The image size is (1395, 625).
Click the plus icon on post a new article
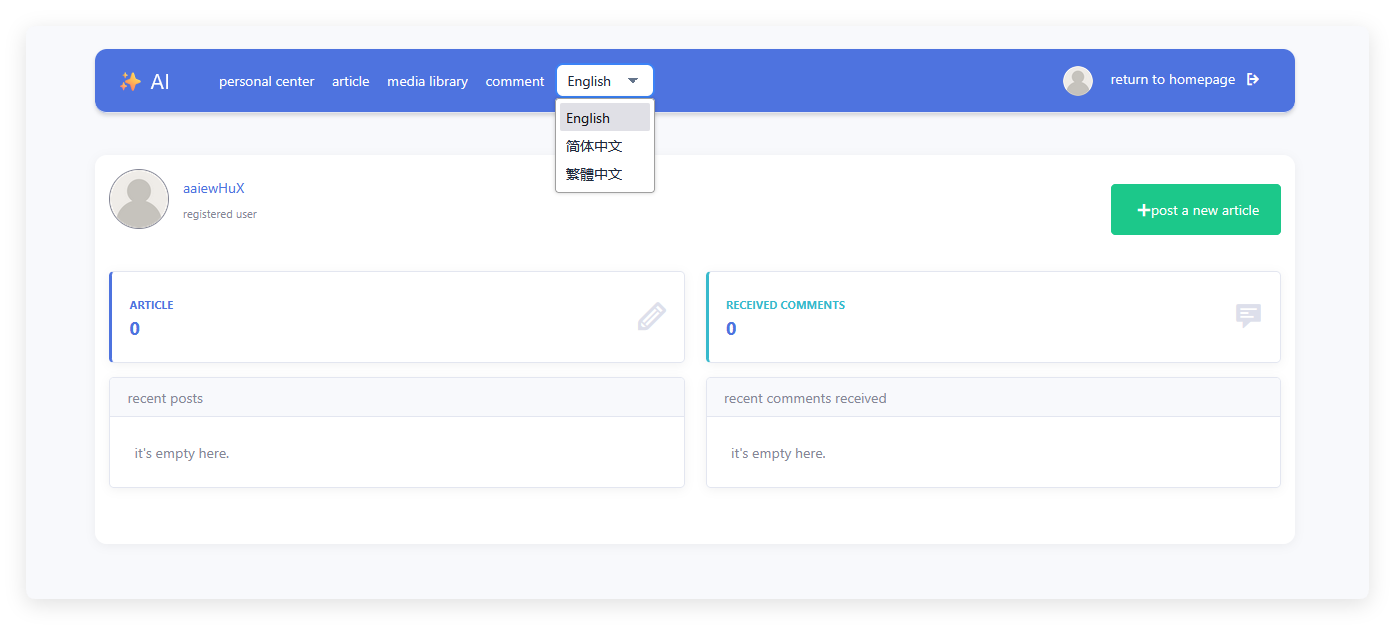[x=1144, y=210]
